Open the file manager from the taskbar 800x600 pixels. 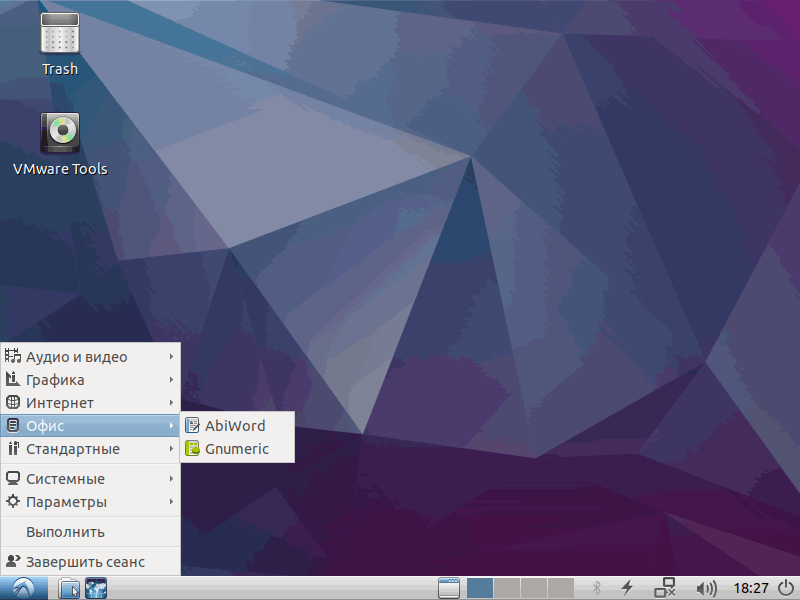(68, 588)
